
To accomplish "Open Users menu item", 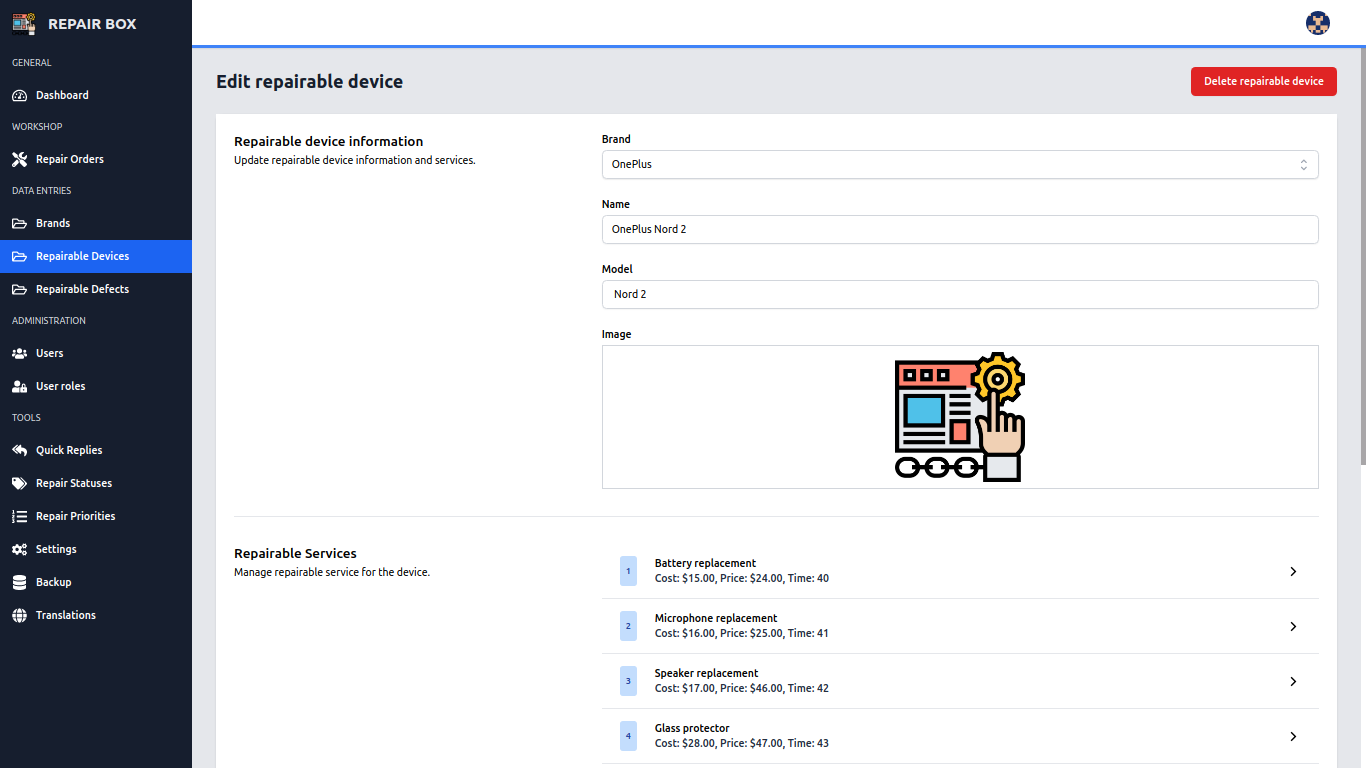I will (x=96, y=354).
